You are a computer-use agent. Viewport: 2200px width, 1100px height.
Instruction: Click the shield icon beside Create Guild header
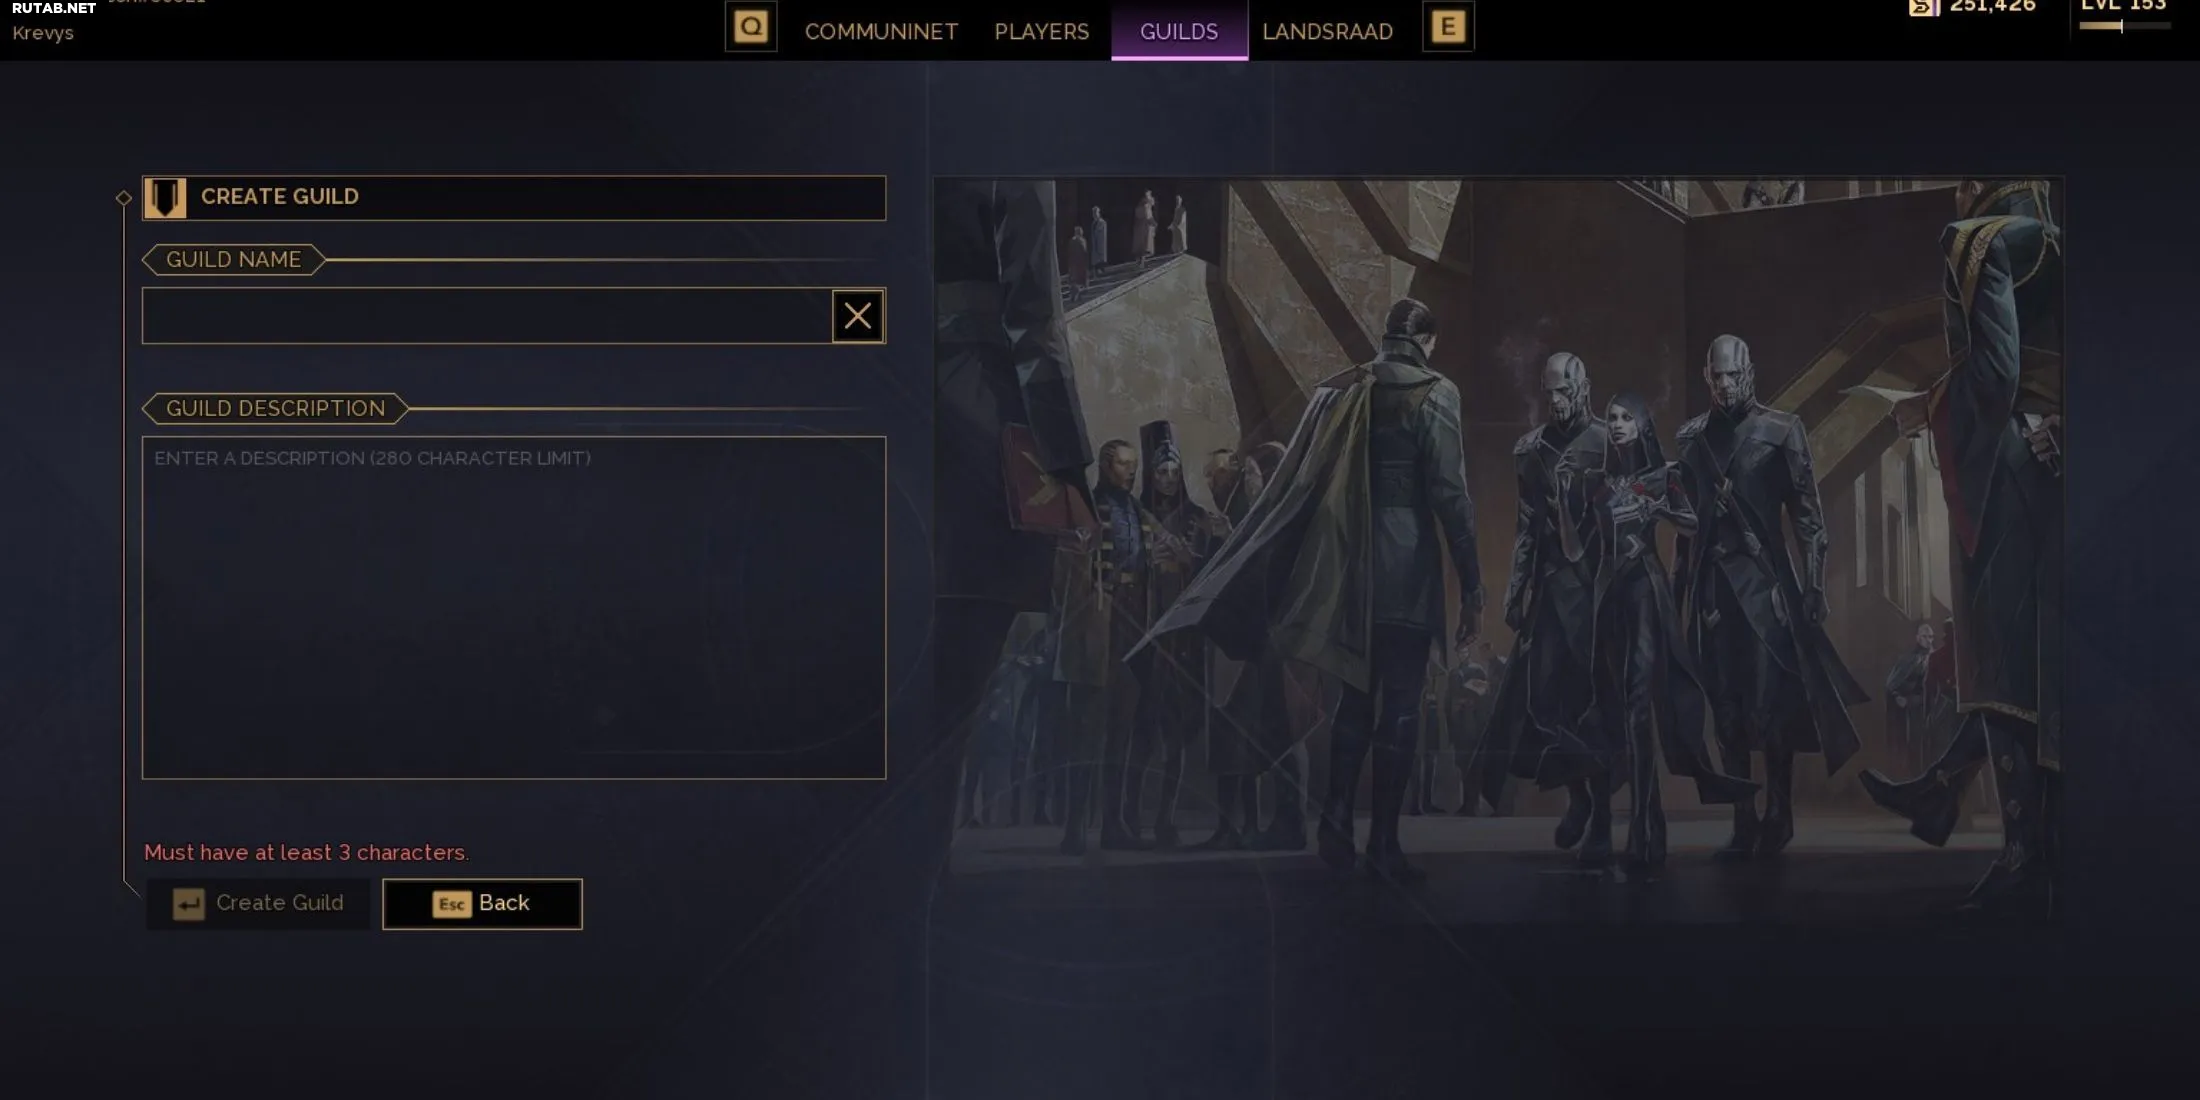pyautogui.click(x=165, y=198)
